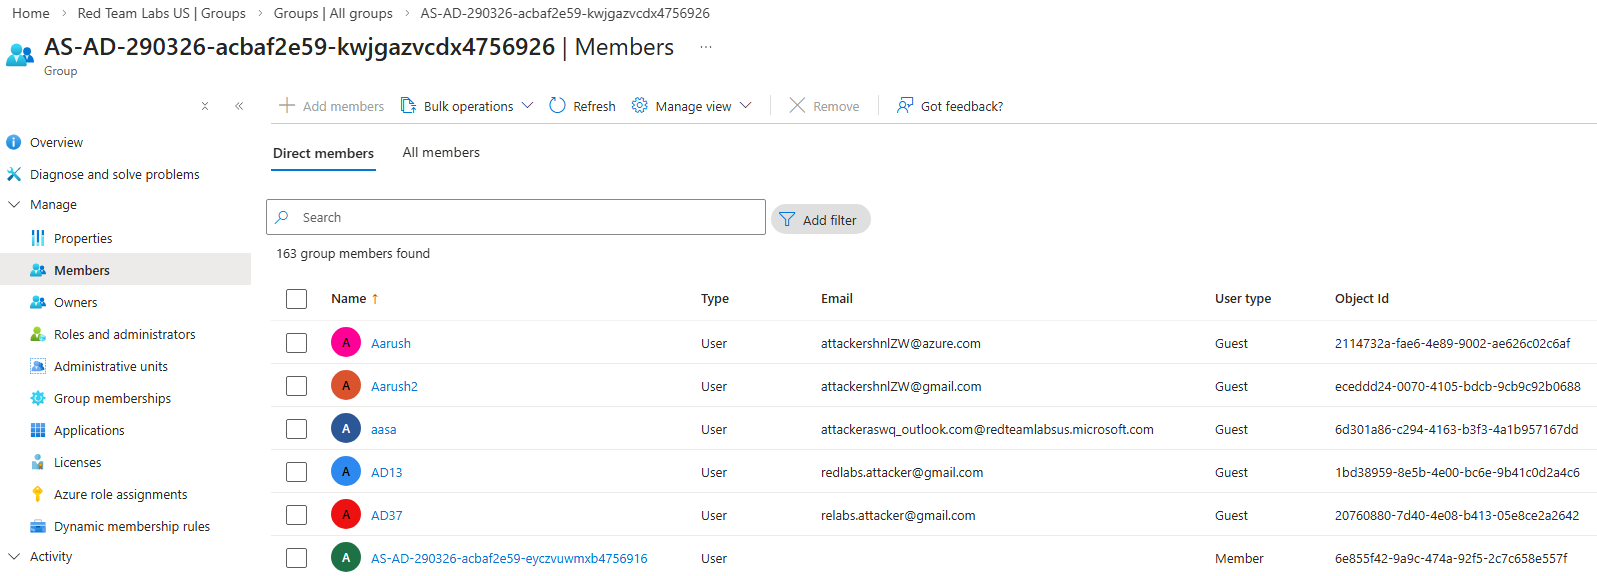
Task: Switch to the All members tab
Action: click(441, 152)
